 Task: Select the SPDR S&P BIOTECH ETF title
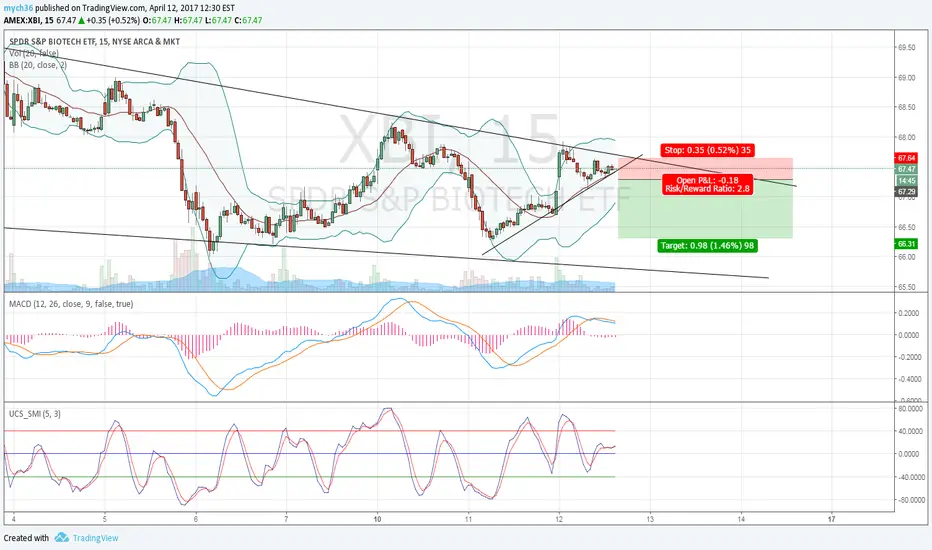[x=94, y=42]
